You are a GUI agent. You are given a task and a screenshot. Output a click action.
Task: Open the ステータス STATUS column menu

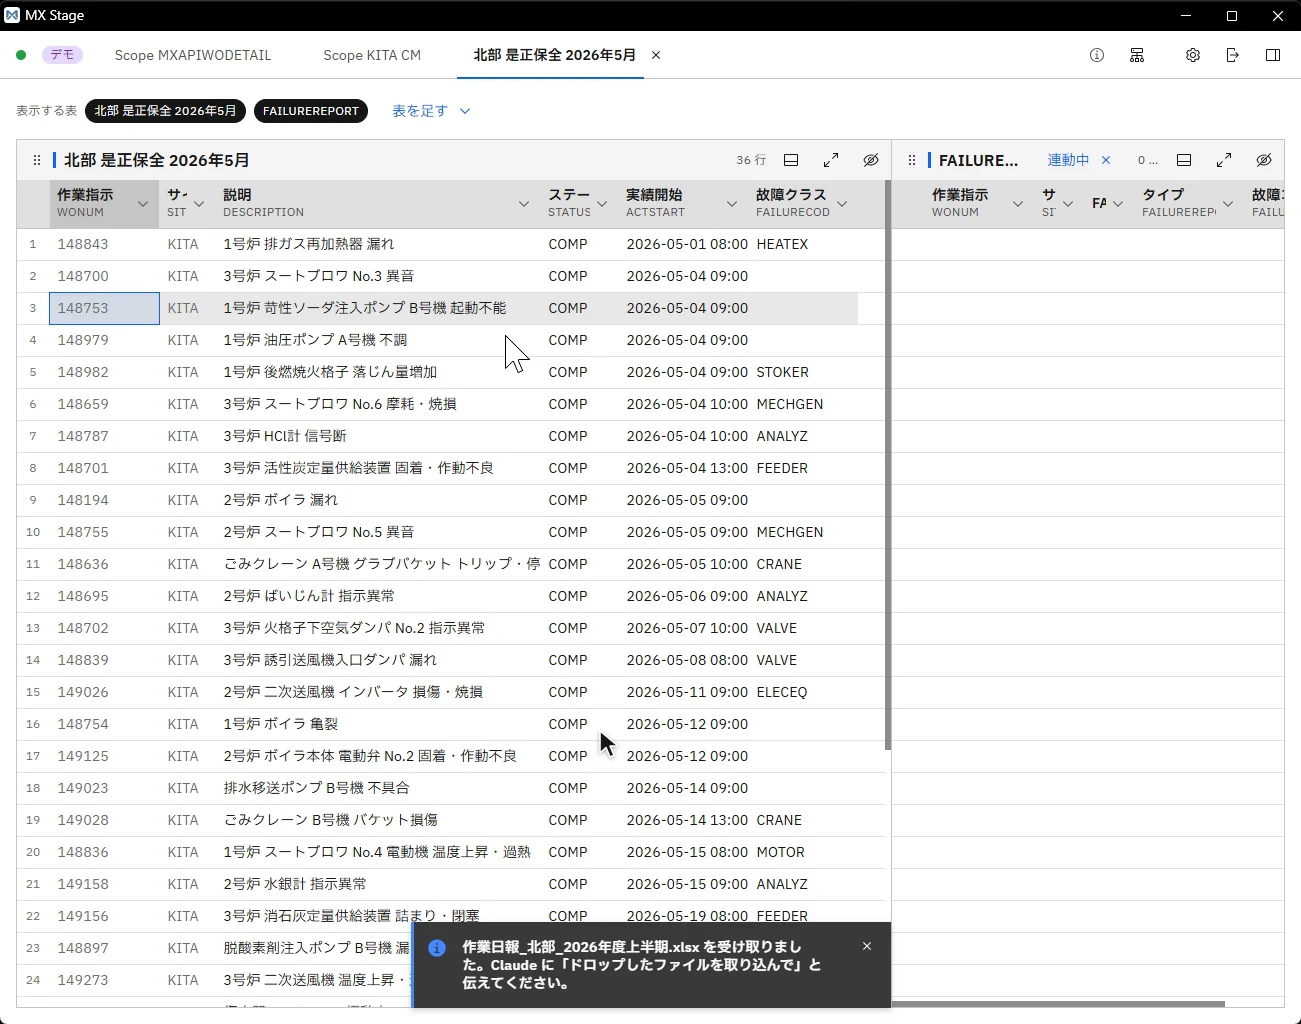point(602,204)
